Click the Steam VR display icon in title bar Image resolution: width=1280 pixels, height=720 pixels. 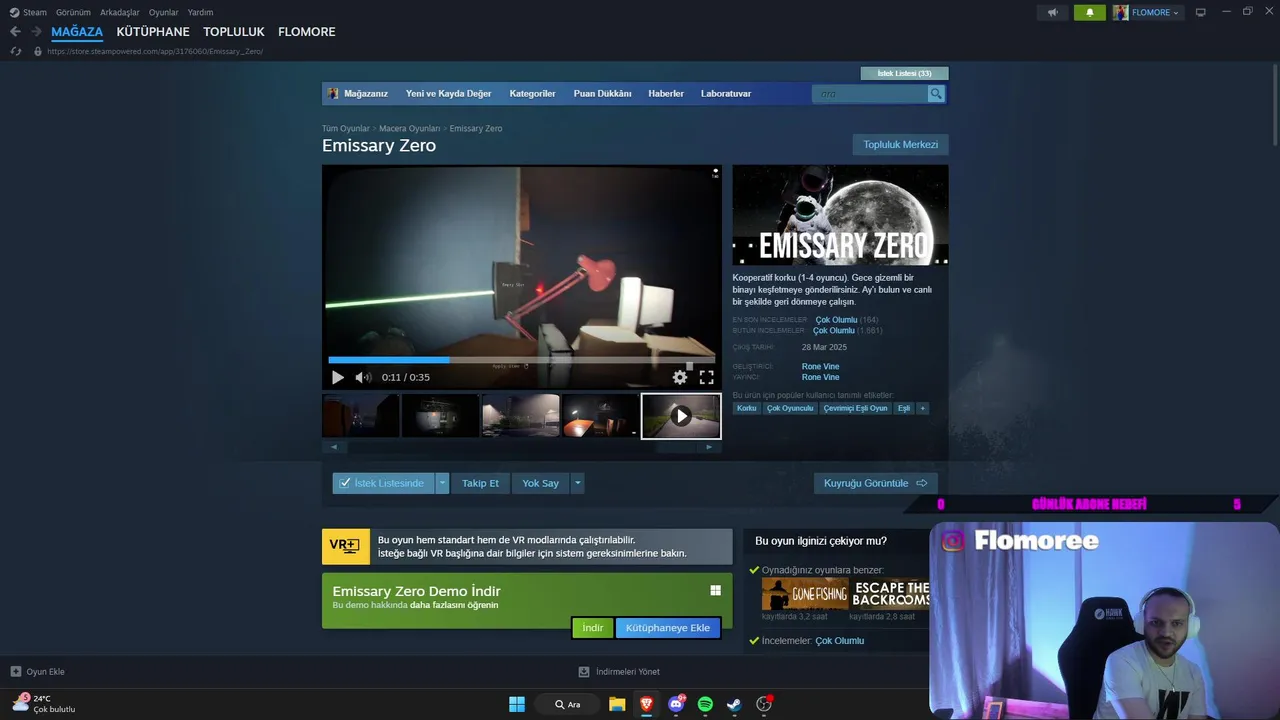point(1200,12)
